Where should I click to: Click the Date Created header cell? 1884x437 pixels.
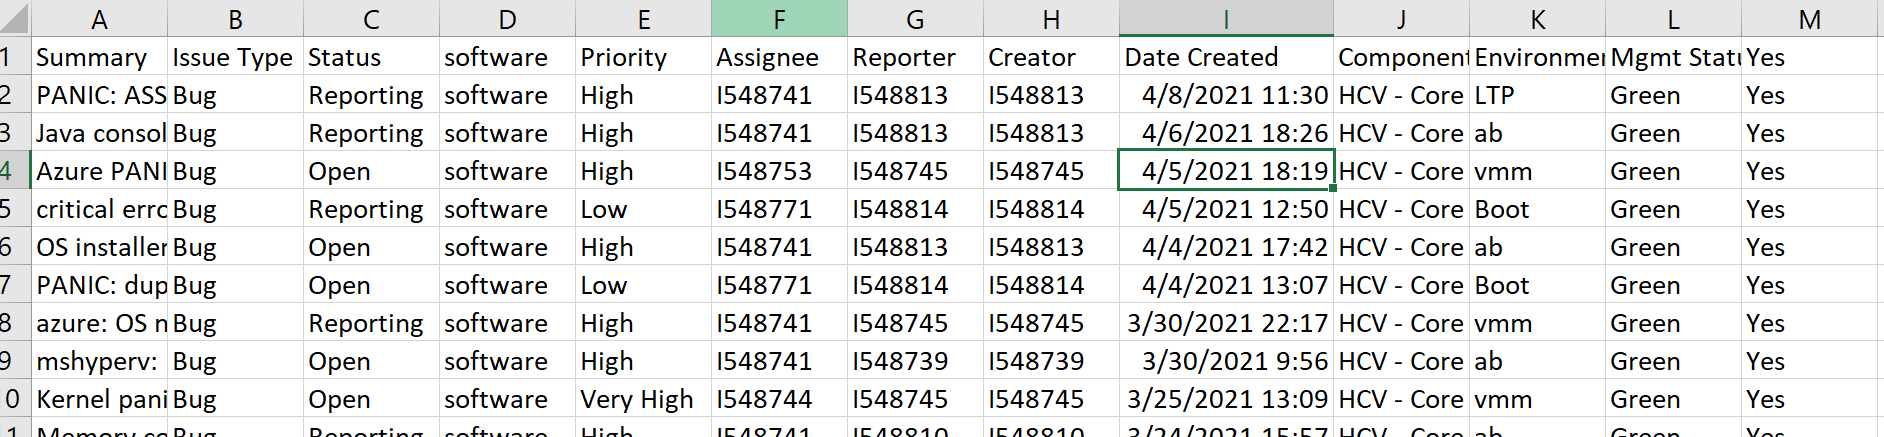[x=1226, y=57]
